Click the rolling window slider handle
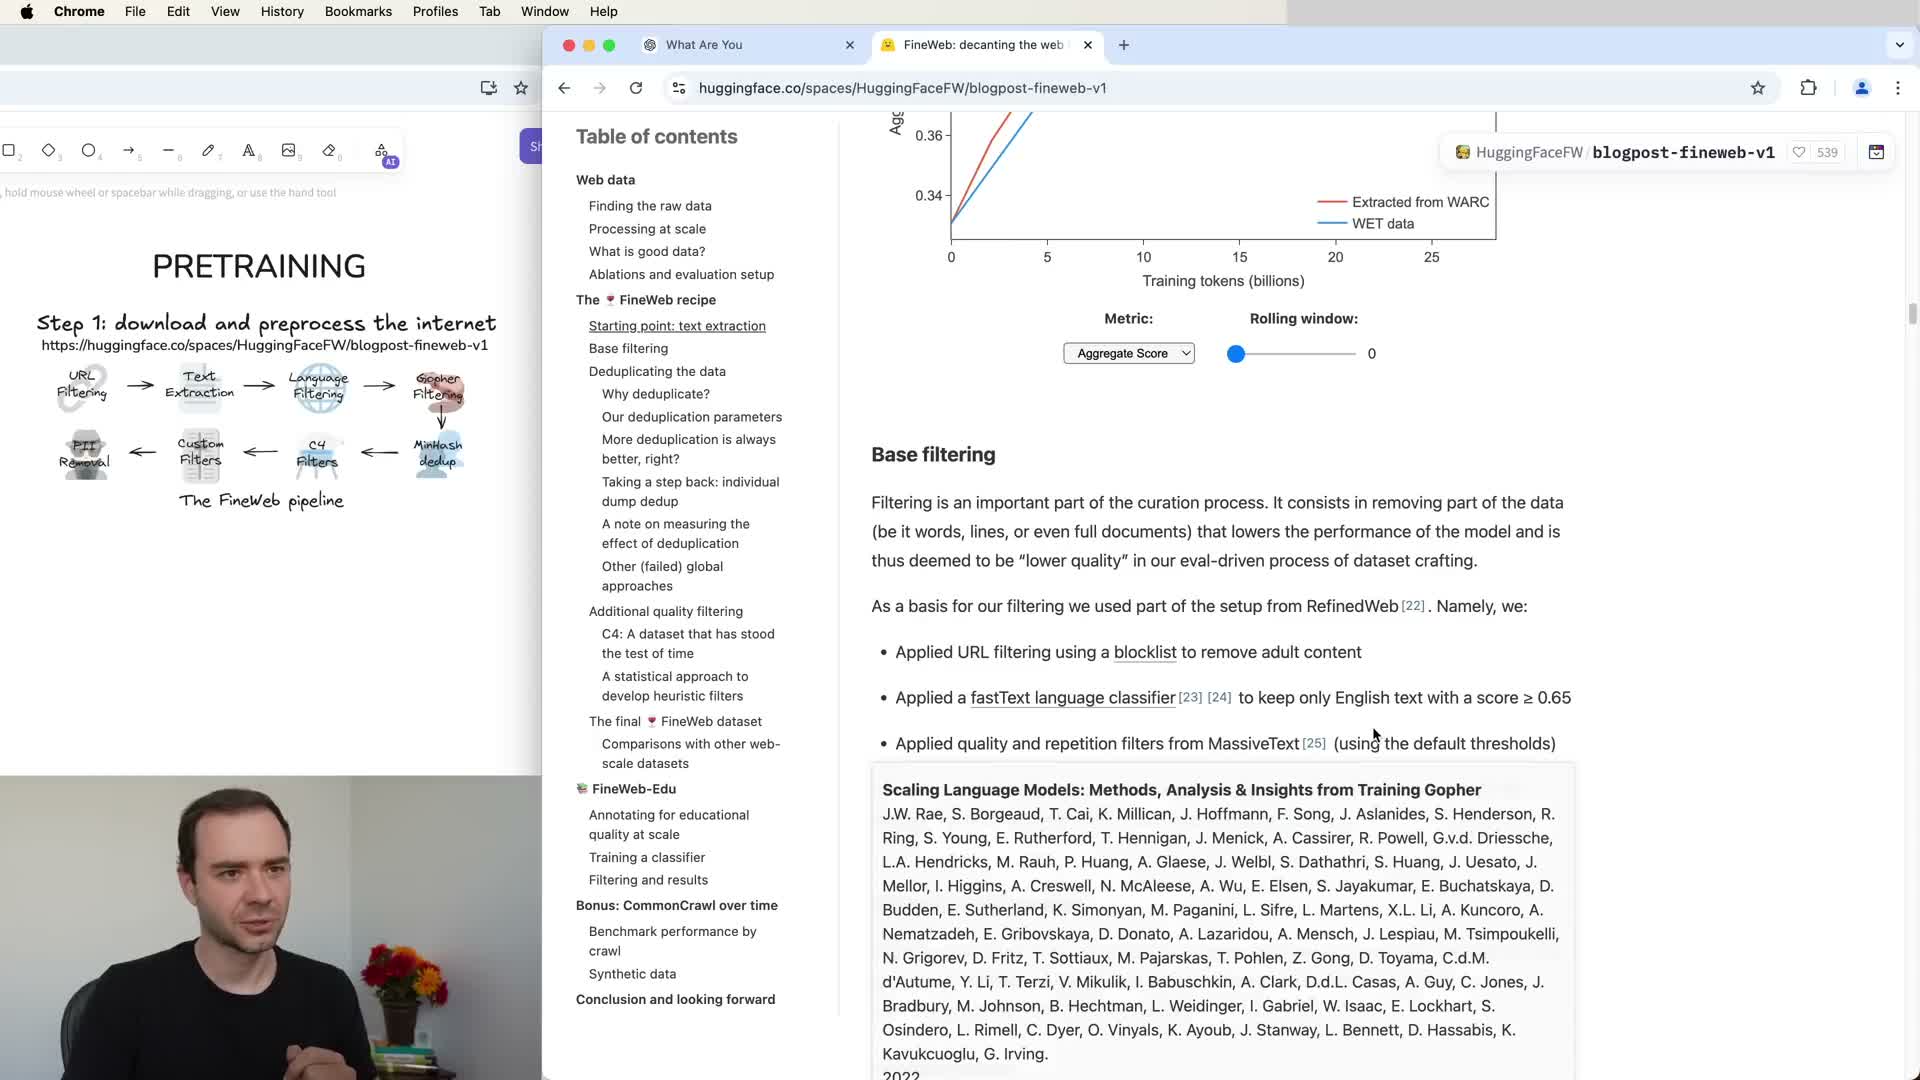The image size is (1920, 1080). [x=1236, y=354]
